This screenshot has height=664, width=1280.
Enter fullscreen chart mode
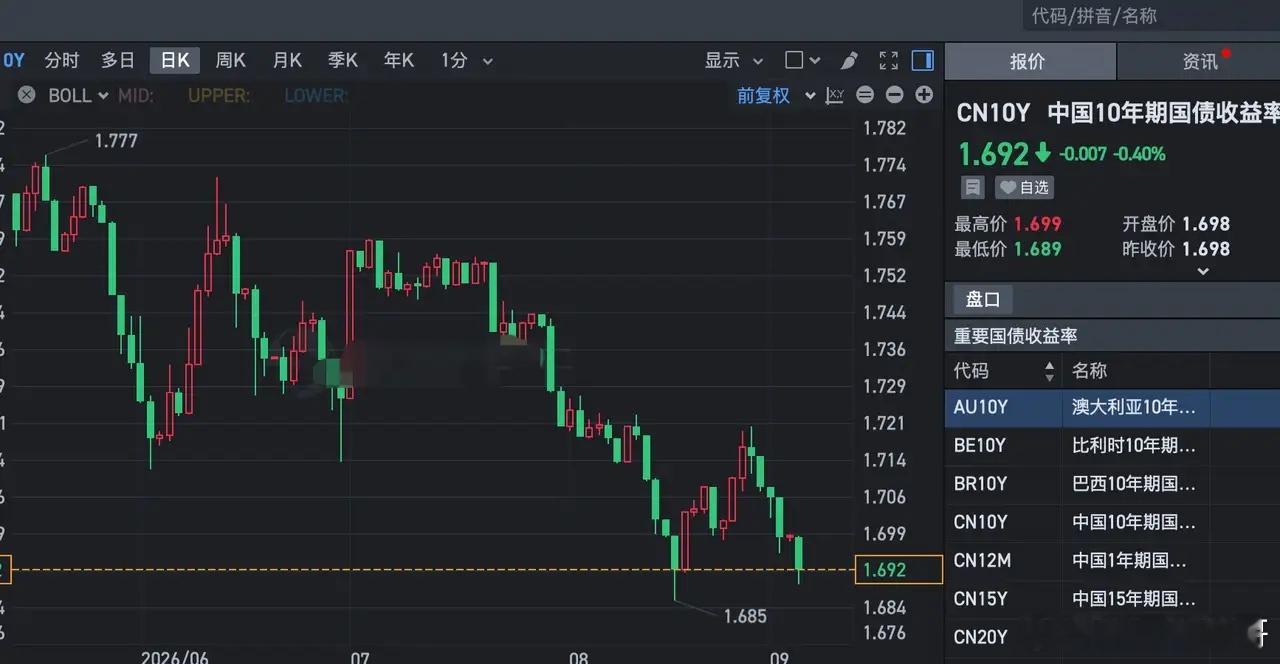(x=888, y=61)
